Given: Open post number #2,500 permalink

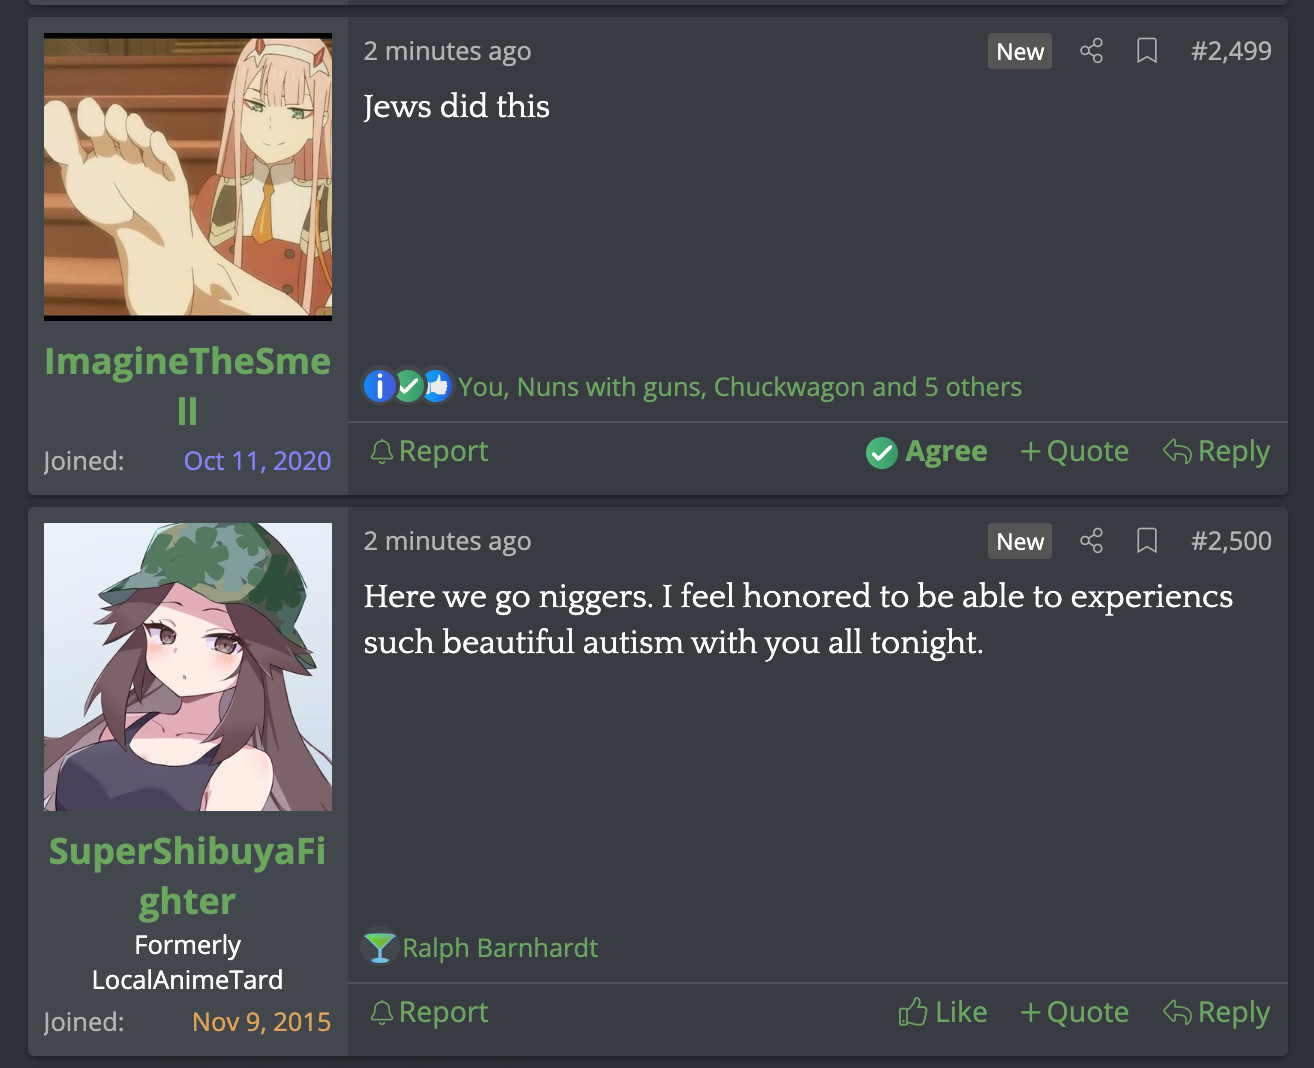Looking at the screenshot, I should [1231, 541].
